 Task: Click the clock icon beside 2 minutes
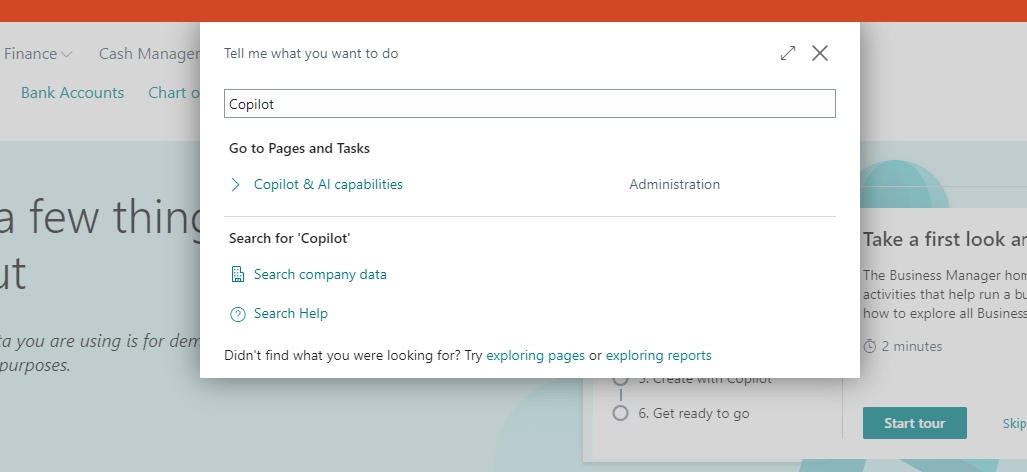click(870, 347)
